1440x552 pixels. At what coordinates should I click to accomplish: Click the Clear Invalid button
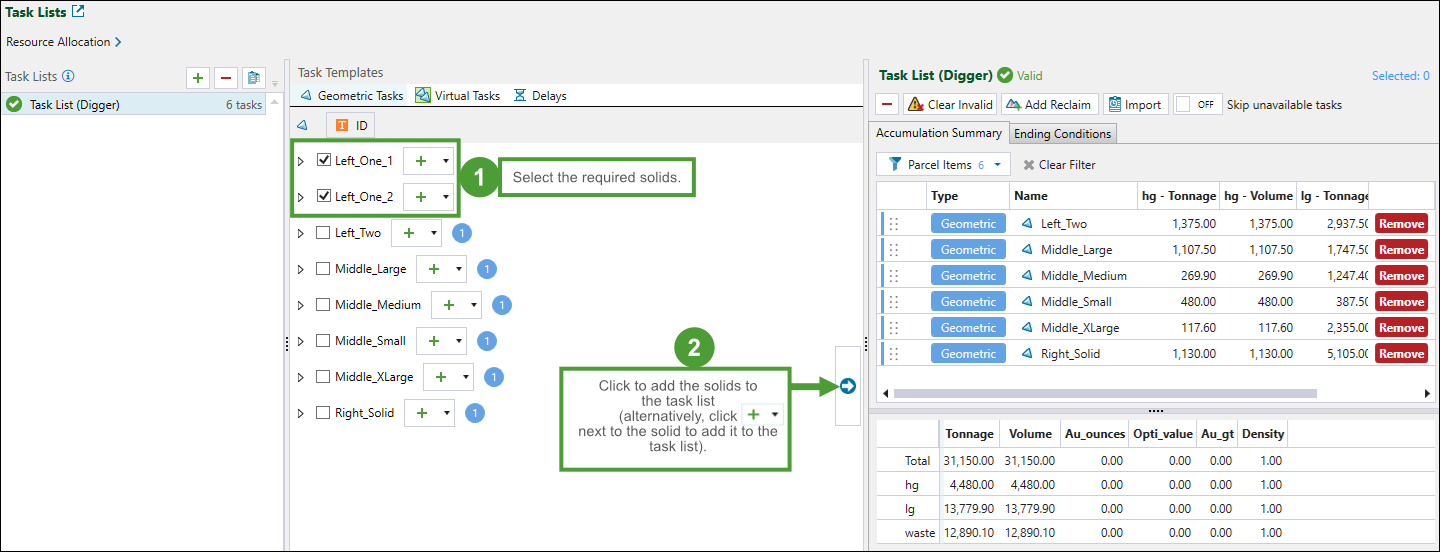tap(949, 105)
